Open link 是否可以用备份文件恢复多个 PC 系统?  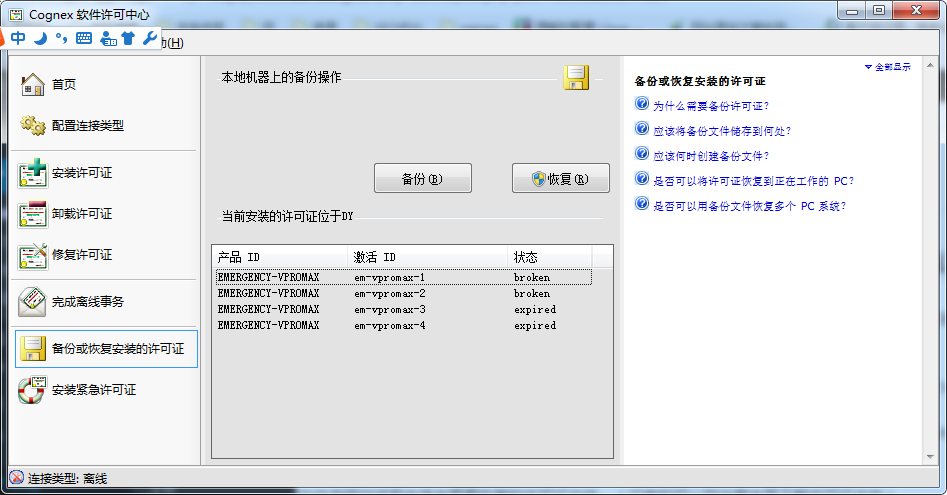point(750,206)
